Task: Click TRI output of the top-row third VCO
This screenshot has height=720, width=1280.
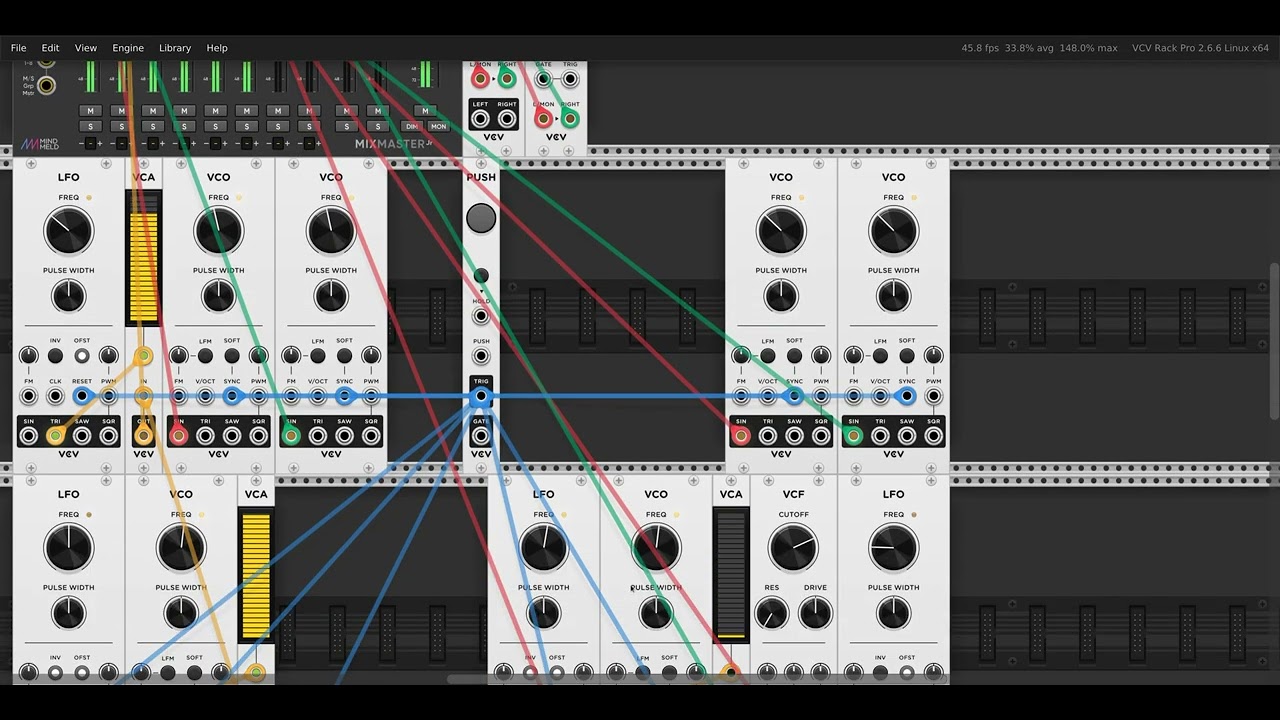Action: tap(768, 435)
